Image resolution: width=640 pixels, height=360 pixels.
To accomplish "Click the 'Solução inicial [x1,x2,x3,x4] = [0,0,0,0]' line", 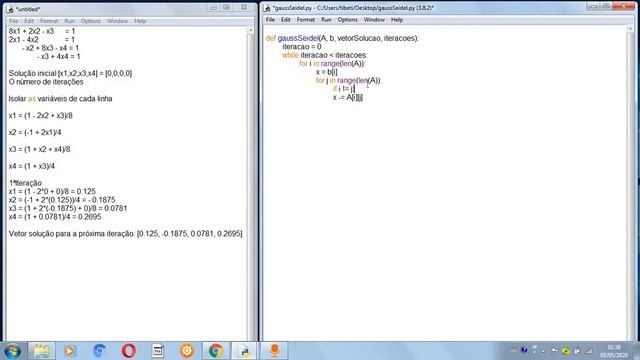I will pos(70,73).
